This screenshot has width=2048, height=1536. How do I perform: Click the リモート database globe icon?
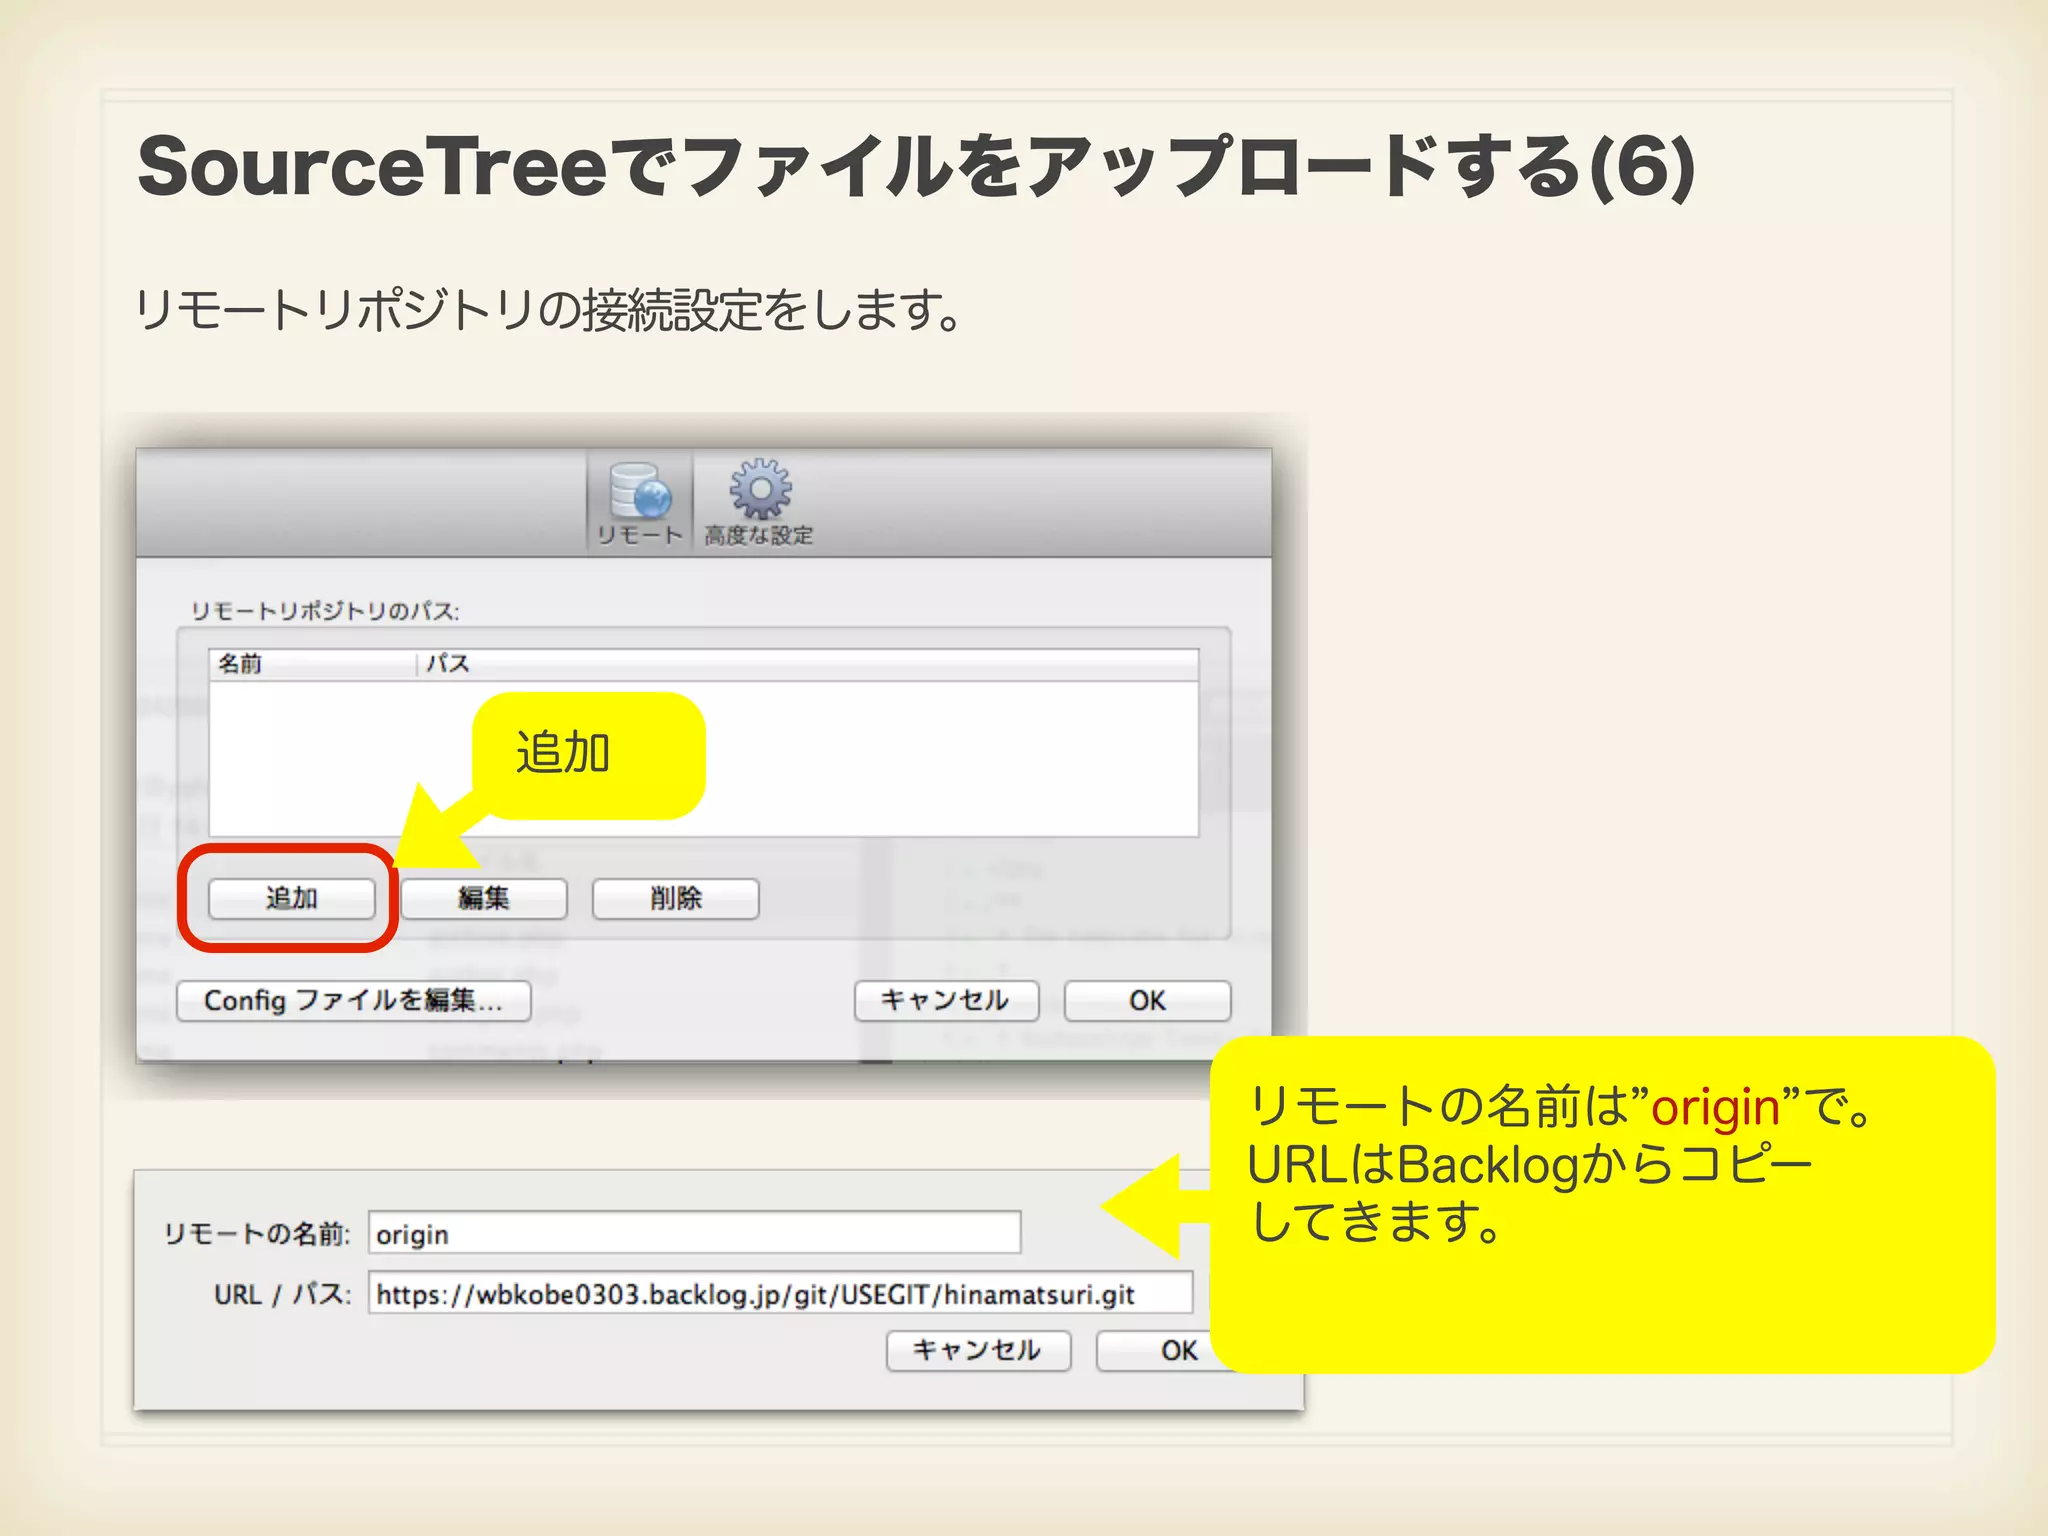tap(639, 492)
